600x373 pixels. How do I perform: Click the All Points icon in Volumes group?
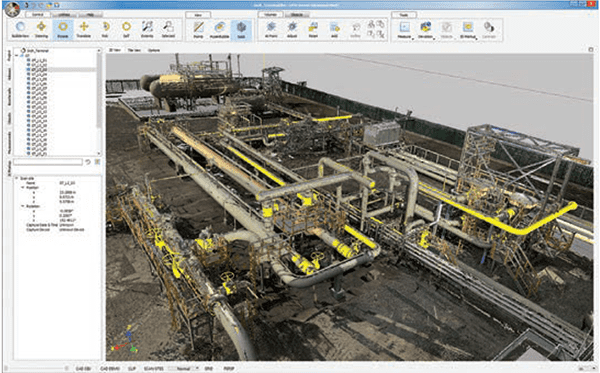pyautogui.click(x=271, y=29)
